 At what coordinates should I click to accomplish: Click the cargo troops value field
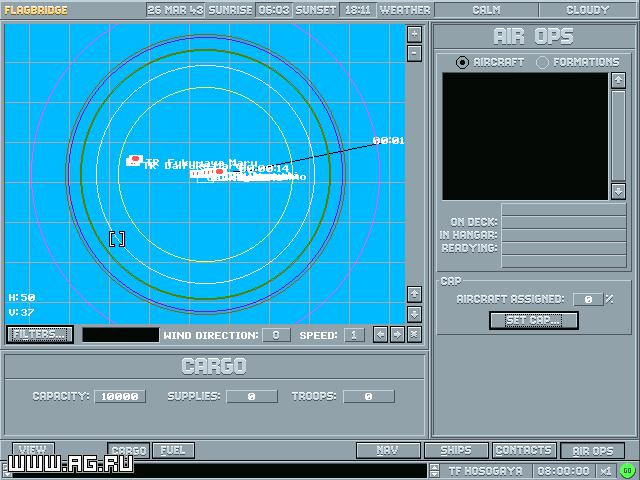(369, 396)
